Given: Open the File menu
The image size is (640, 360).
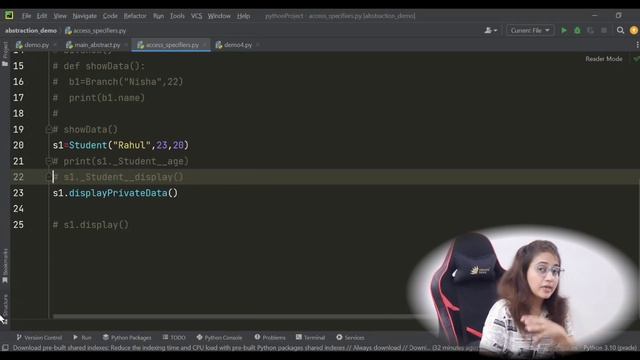Looking at the screenshot, I should click(27, 16).
